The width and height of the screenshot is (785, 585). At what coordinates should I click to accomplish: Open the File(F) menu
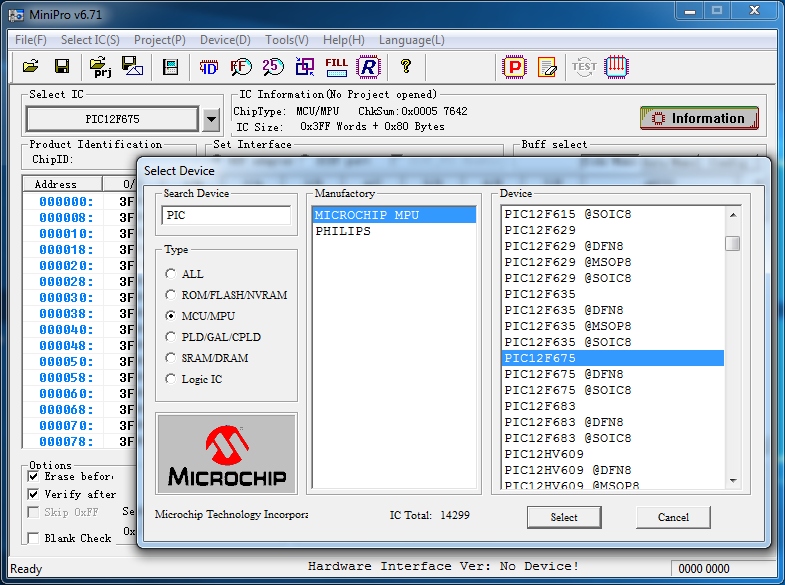tap(31, 40)
